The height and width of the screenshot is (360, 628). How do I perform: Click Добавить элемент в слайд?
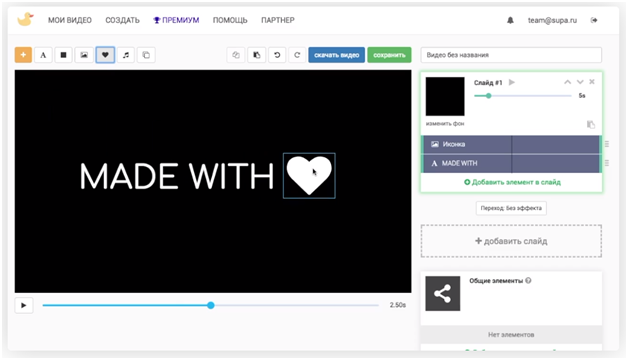click(512, 182)
